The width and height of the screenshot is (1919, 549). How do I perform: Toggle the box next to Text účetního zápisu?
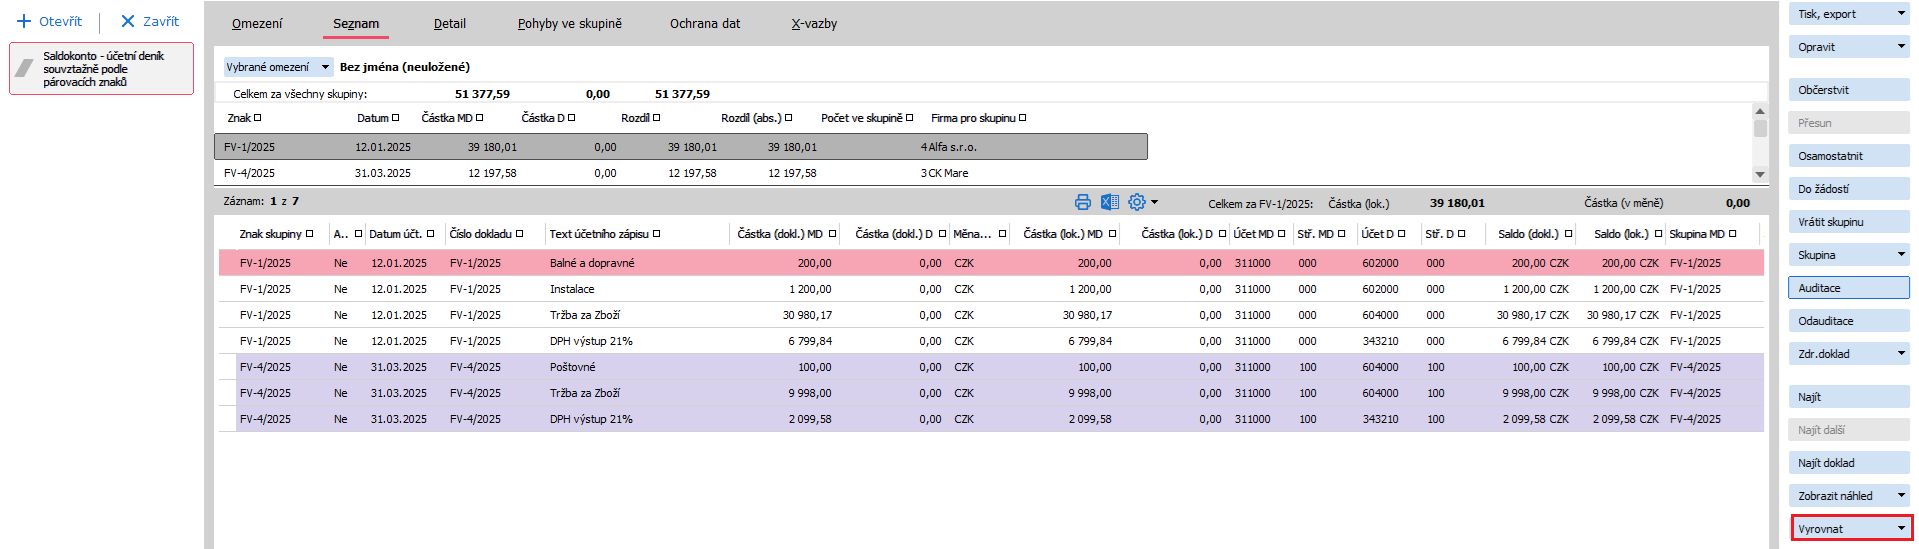click(656, 234)
